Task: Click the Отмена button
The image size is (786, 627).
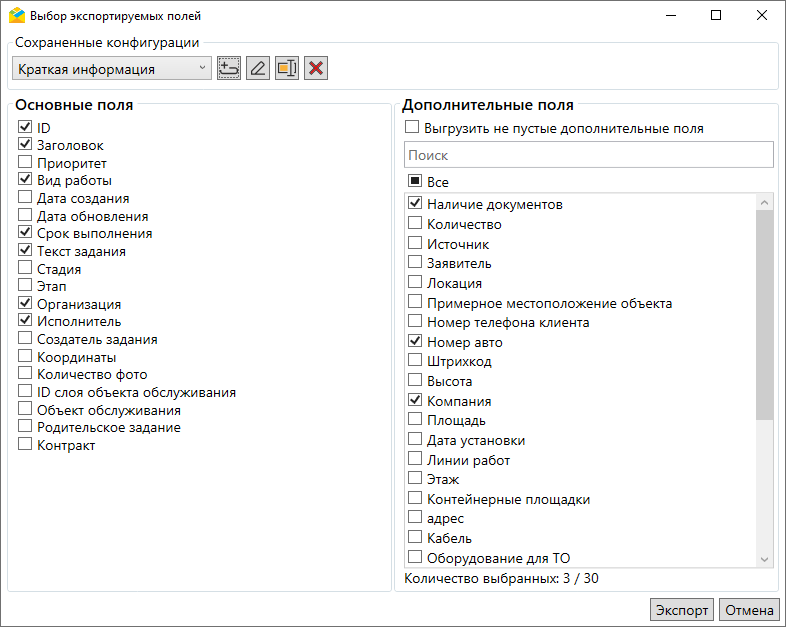Action: pos(749,610)
